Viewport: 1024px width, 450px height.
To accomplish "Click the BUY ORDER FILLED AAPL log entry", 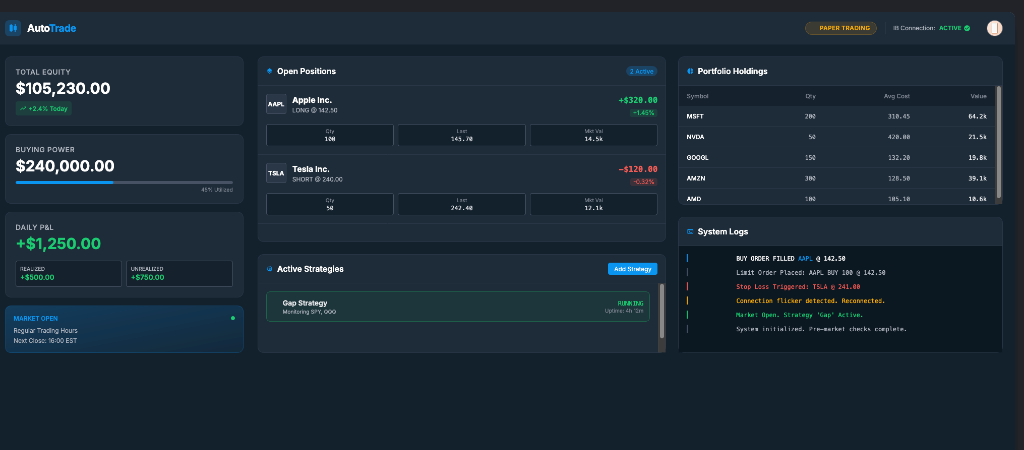I will coord(791,259).
